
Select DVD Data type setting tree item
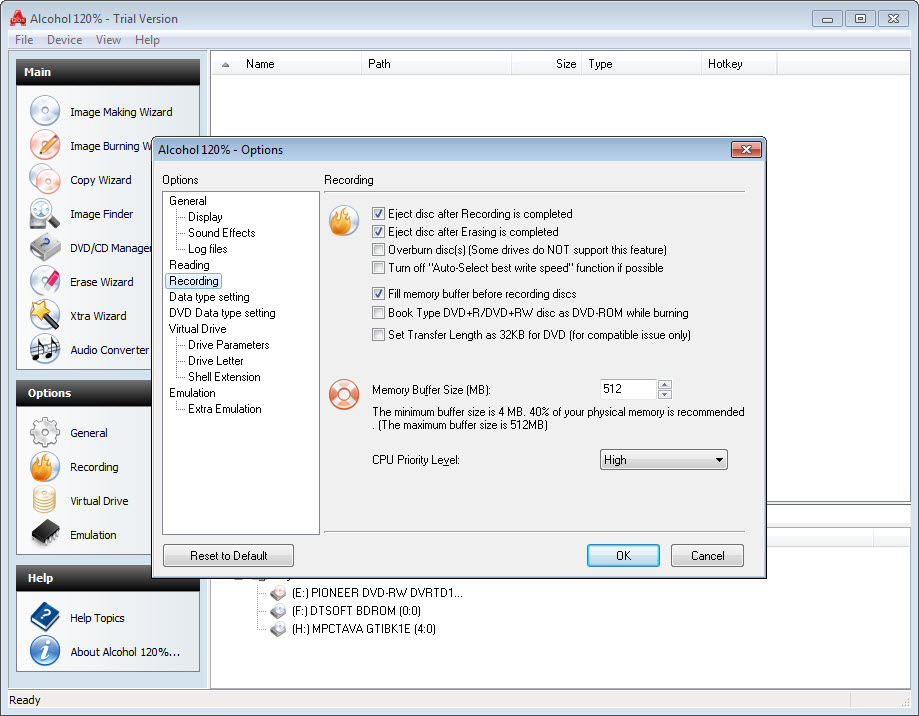click(222, 313)
